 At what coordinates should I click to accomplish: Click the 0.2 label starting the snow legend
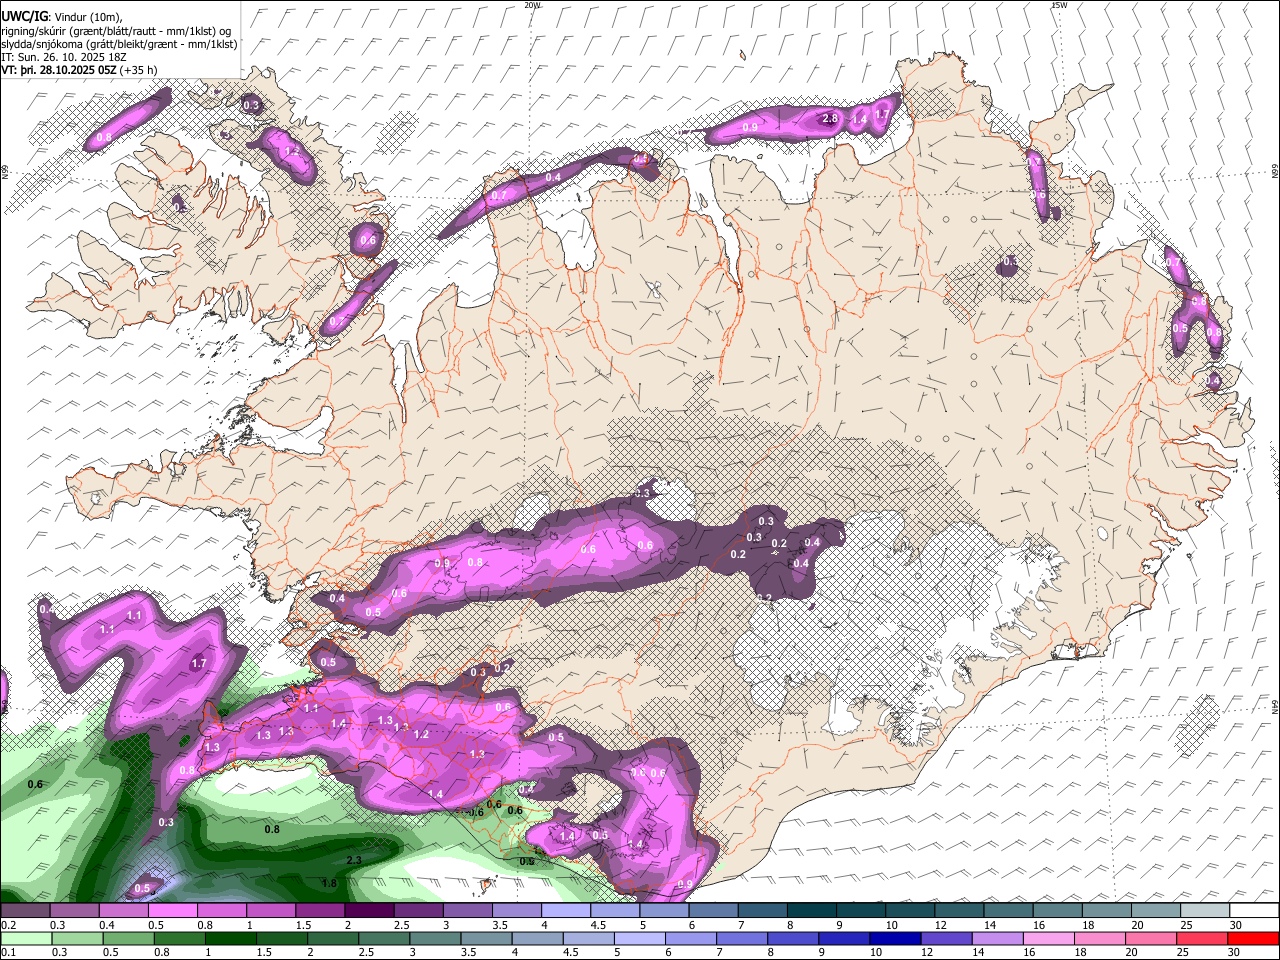pos(8,925)
